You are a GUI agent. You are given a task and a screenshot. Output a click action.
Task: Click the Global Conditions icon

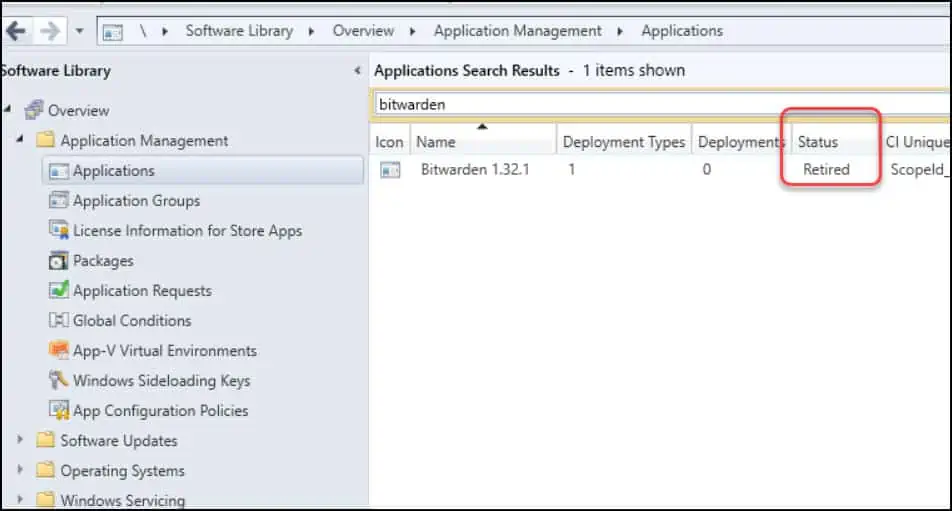click(59, 320)
